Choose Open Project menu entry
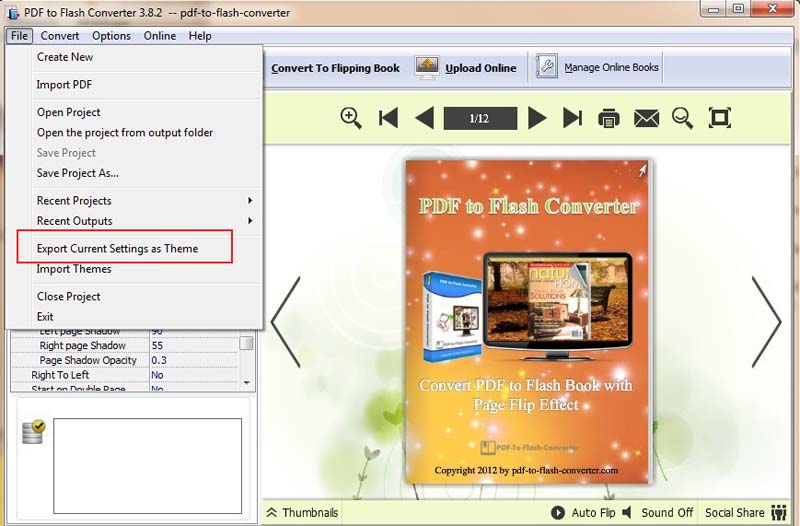The width and height of the screenshot is (800, 526). (x=68, y=112)
